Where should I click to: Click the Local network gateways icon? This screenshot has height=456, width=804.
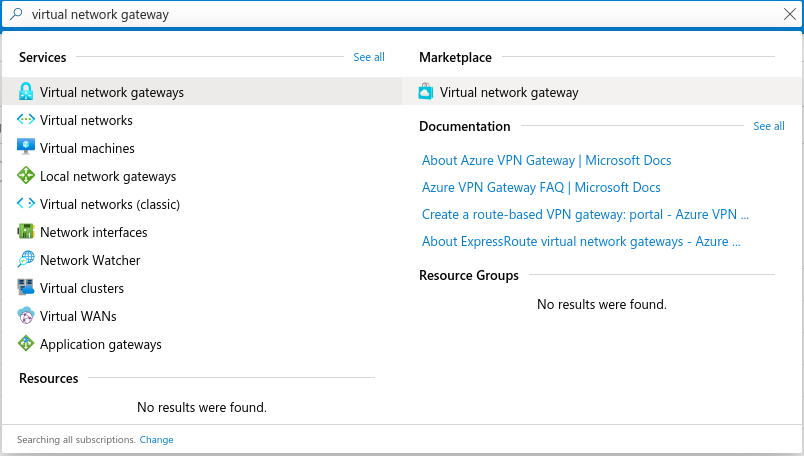coord(26,175)
